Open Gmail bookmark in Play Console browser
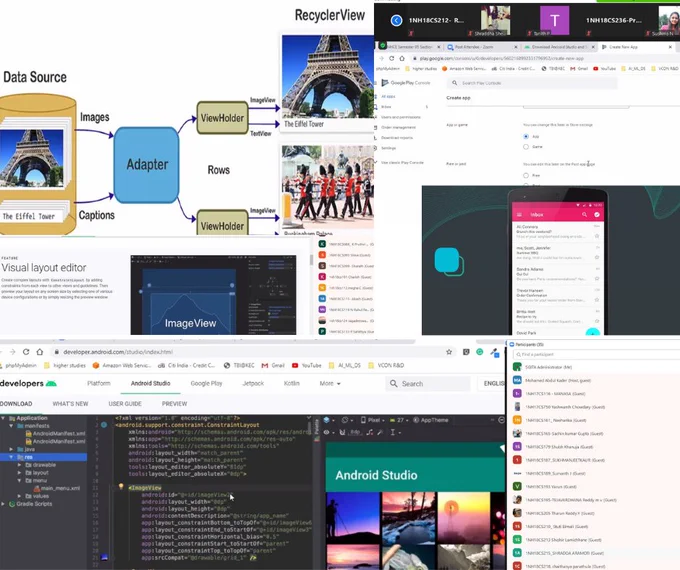The height and width of the screenshot is (570, 680). (579, 69)
